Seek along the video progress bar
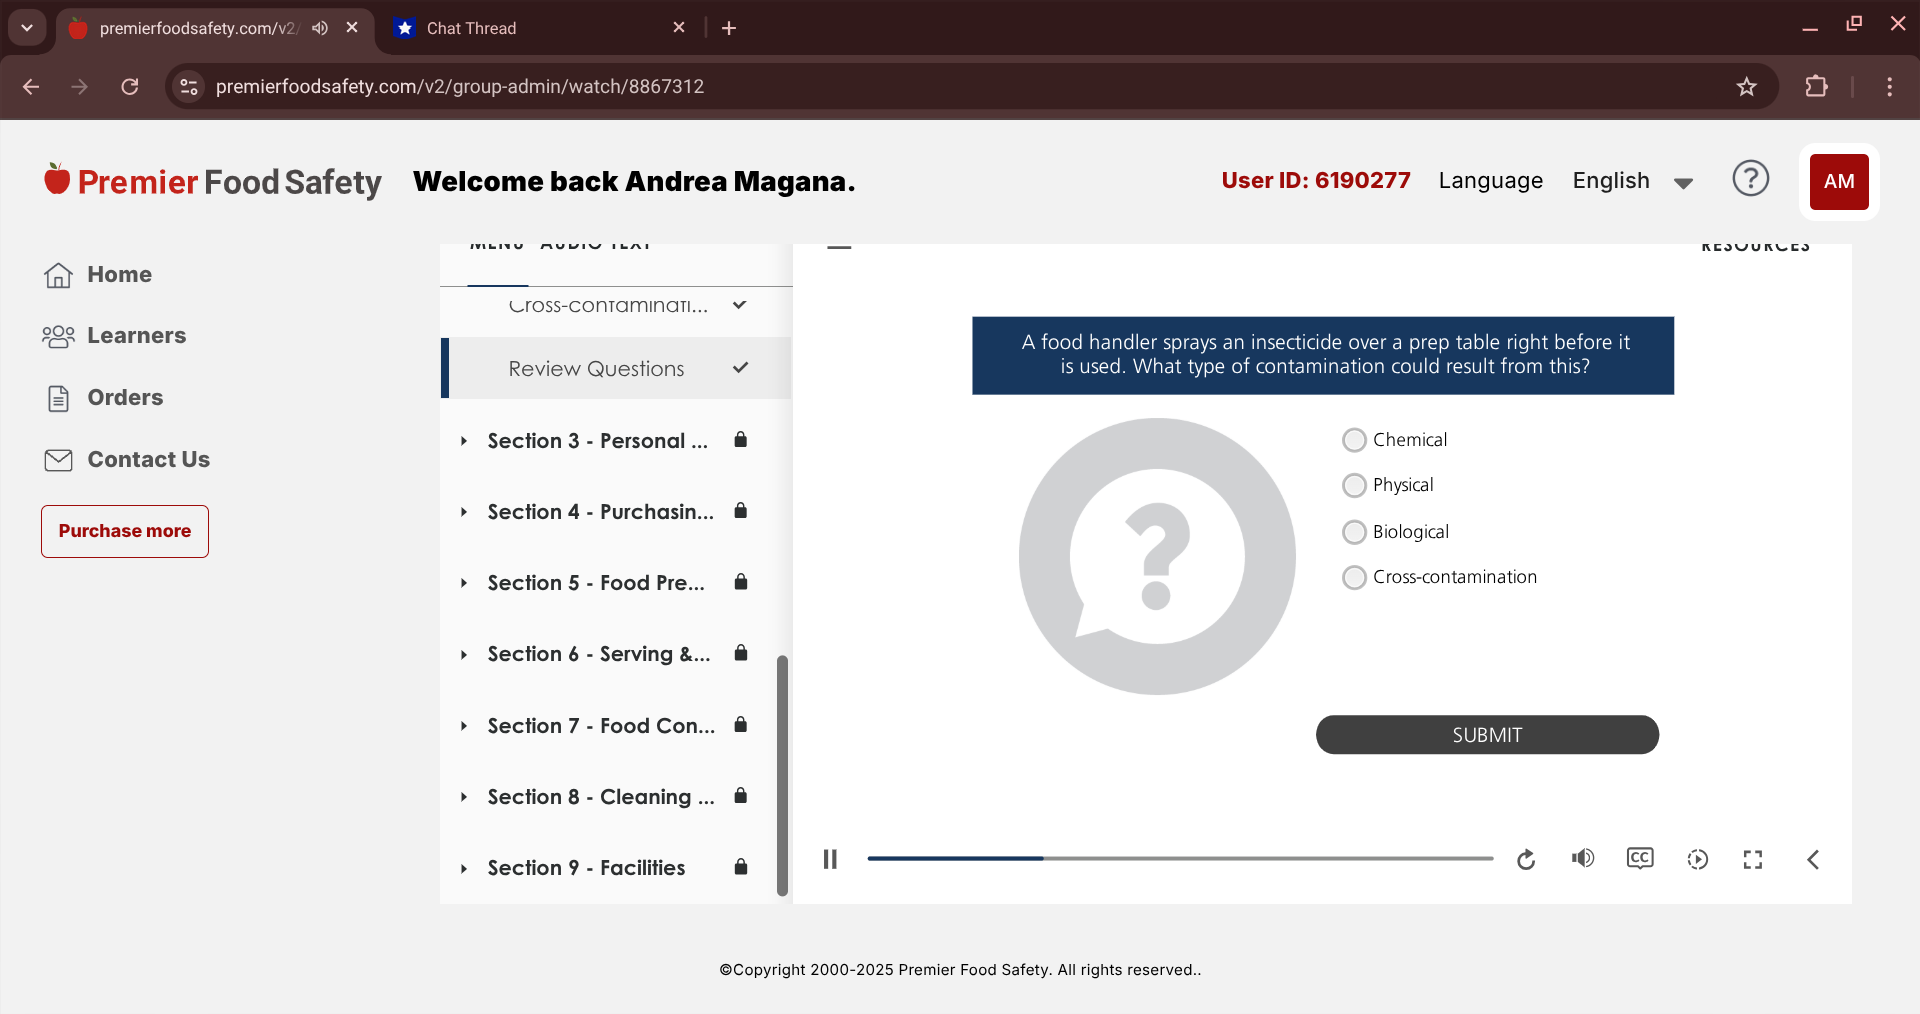Viewport: 1920px width, 1014px height. [x=1180, y=858]
